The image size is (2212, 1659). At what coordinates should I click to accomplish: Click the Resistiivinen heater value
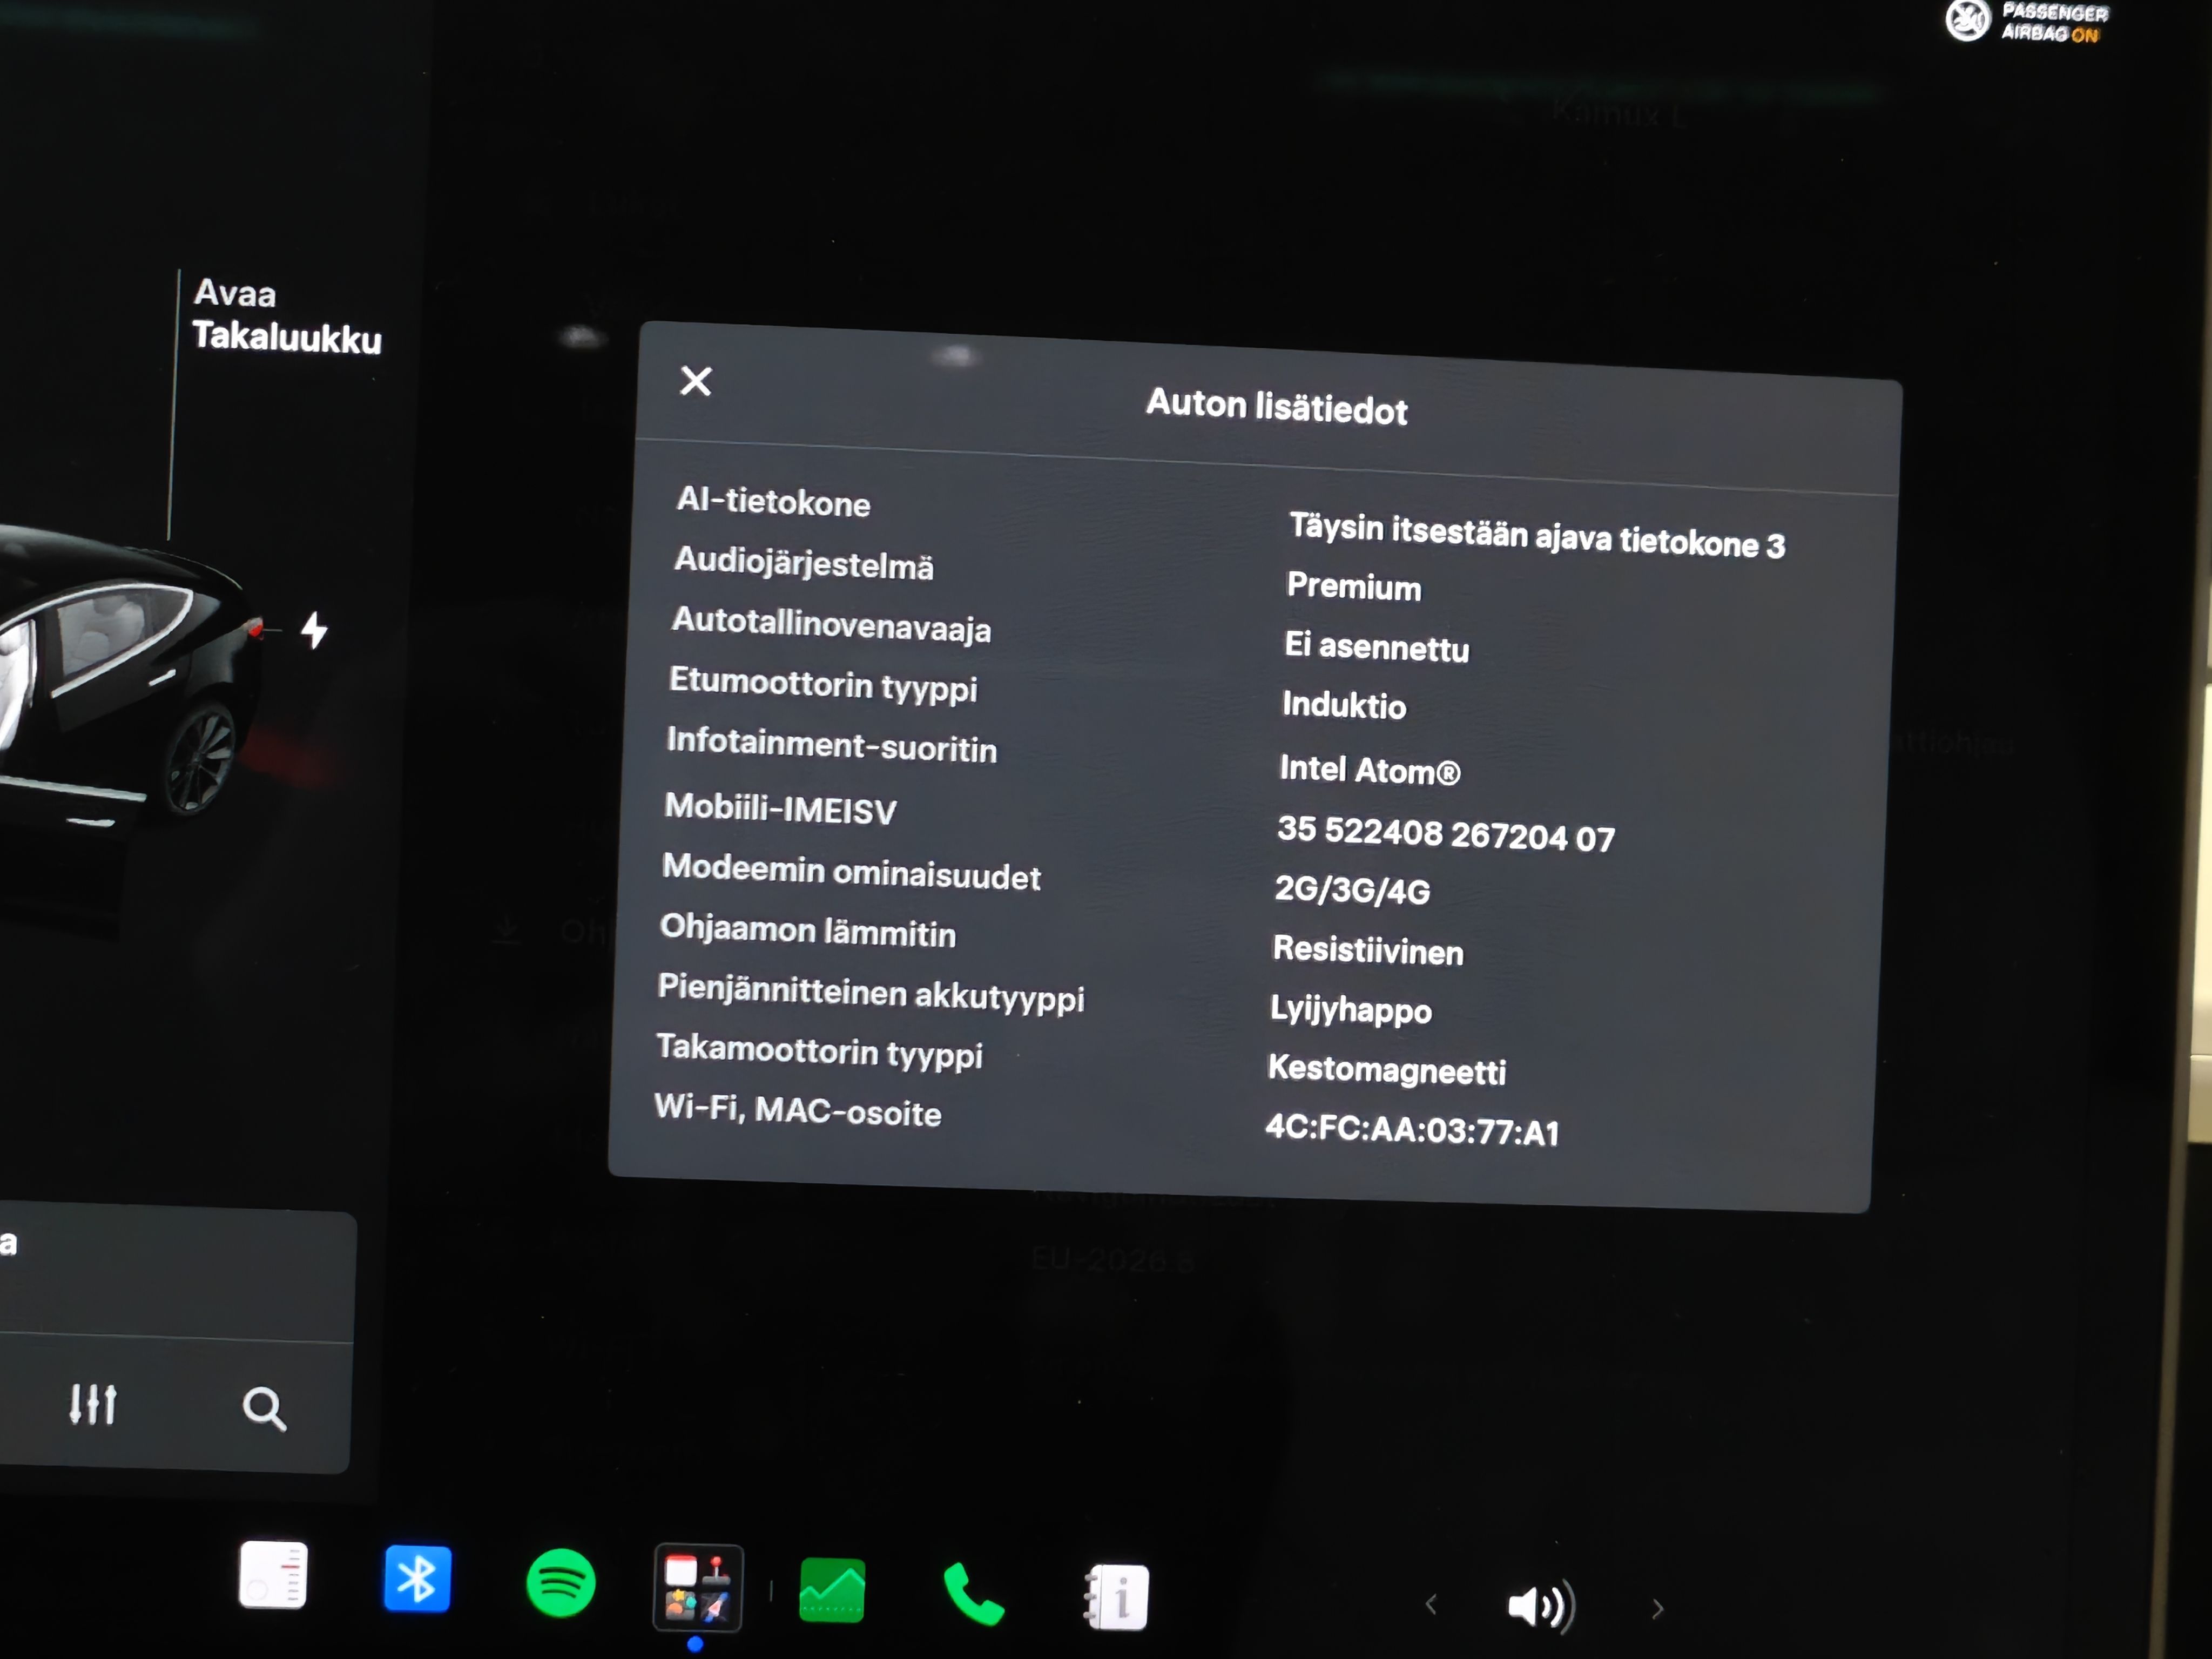click(1367, 950)
